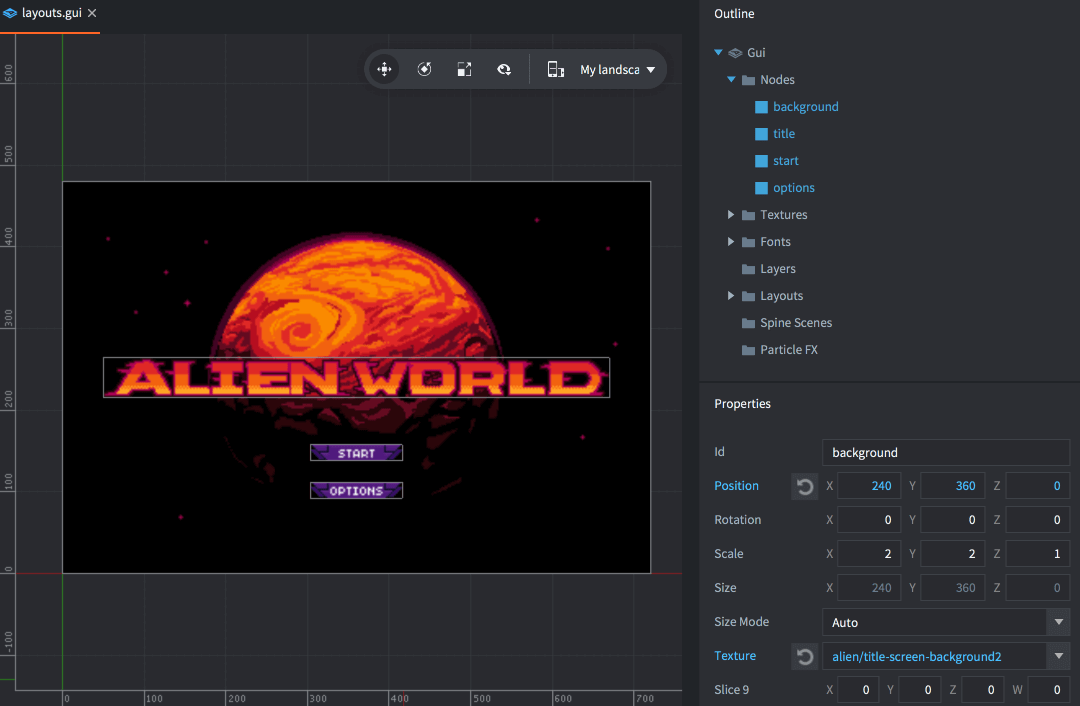Expand the Fonts folder in Outline
Image resolution: width=1080 pixels, height=706 pixels.
tap(731, 242)
